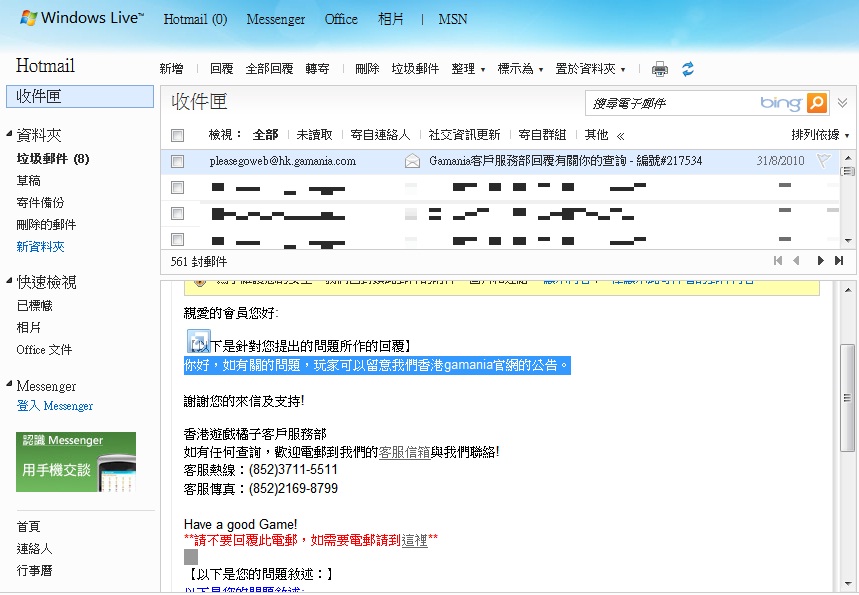Open the 標示為 dropdown menu

(x=520, y=69)
